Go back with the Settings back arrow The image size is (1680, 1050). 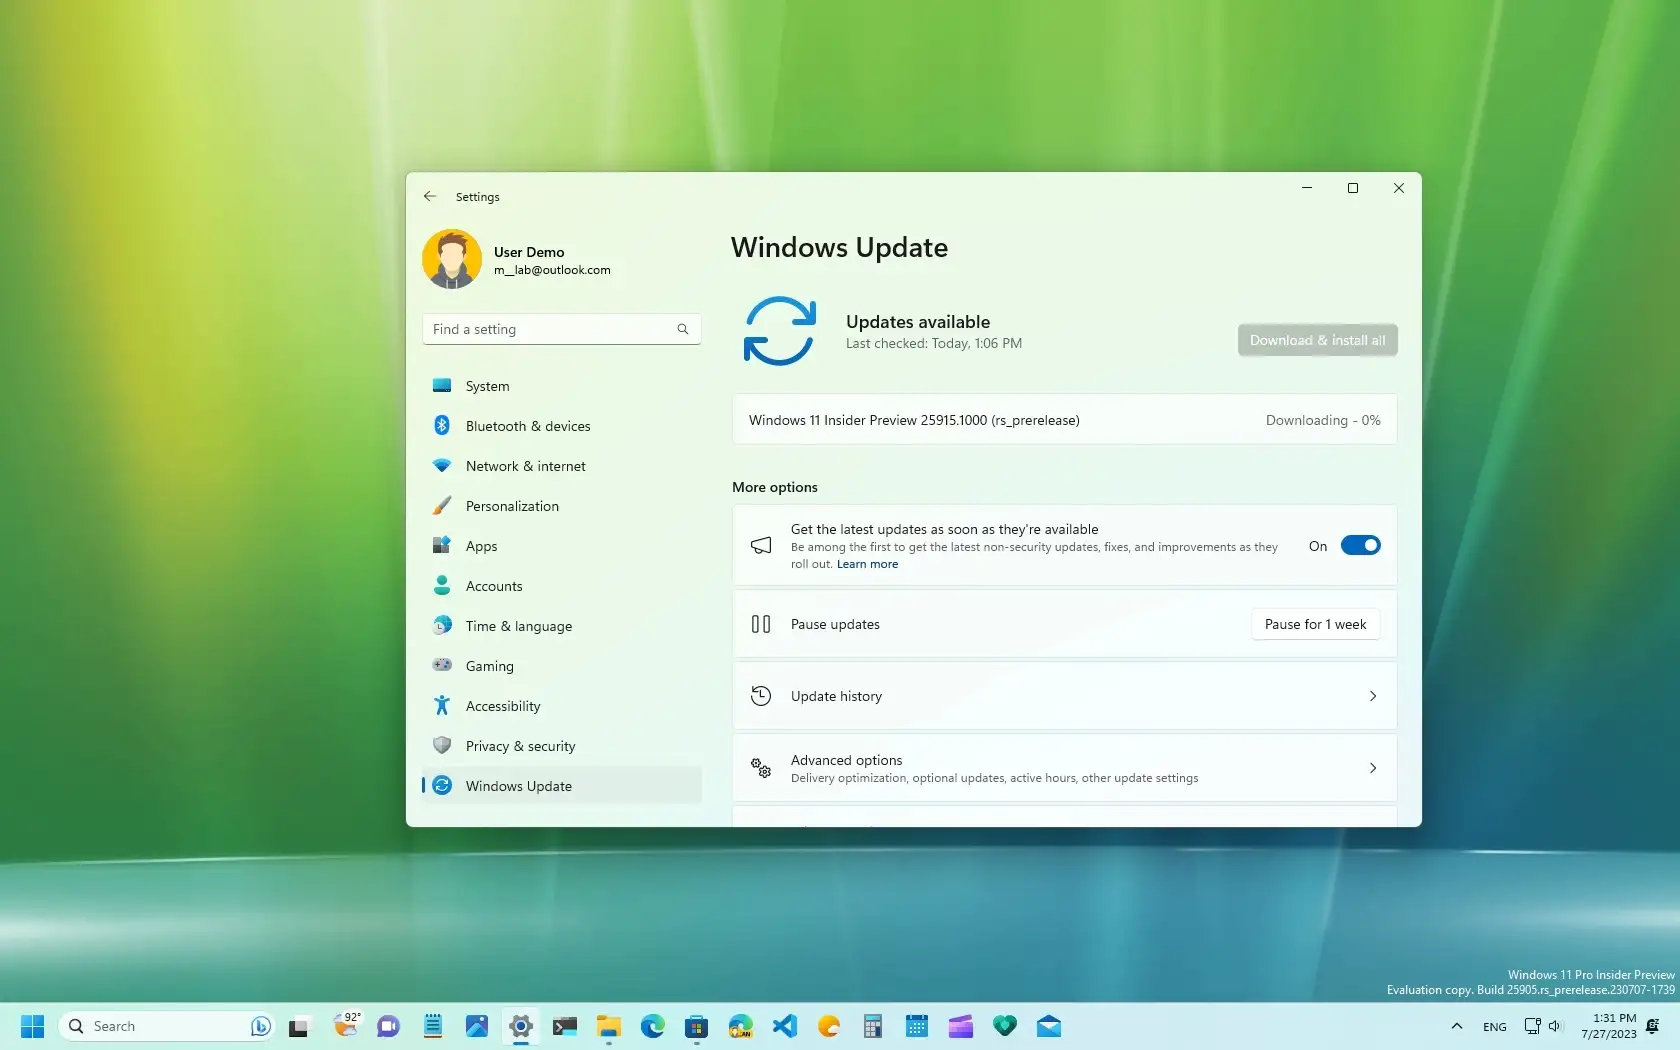tap(430, 197)
